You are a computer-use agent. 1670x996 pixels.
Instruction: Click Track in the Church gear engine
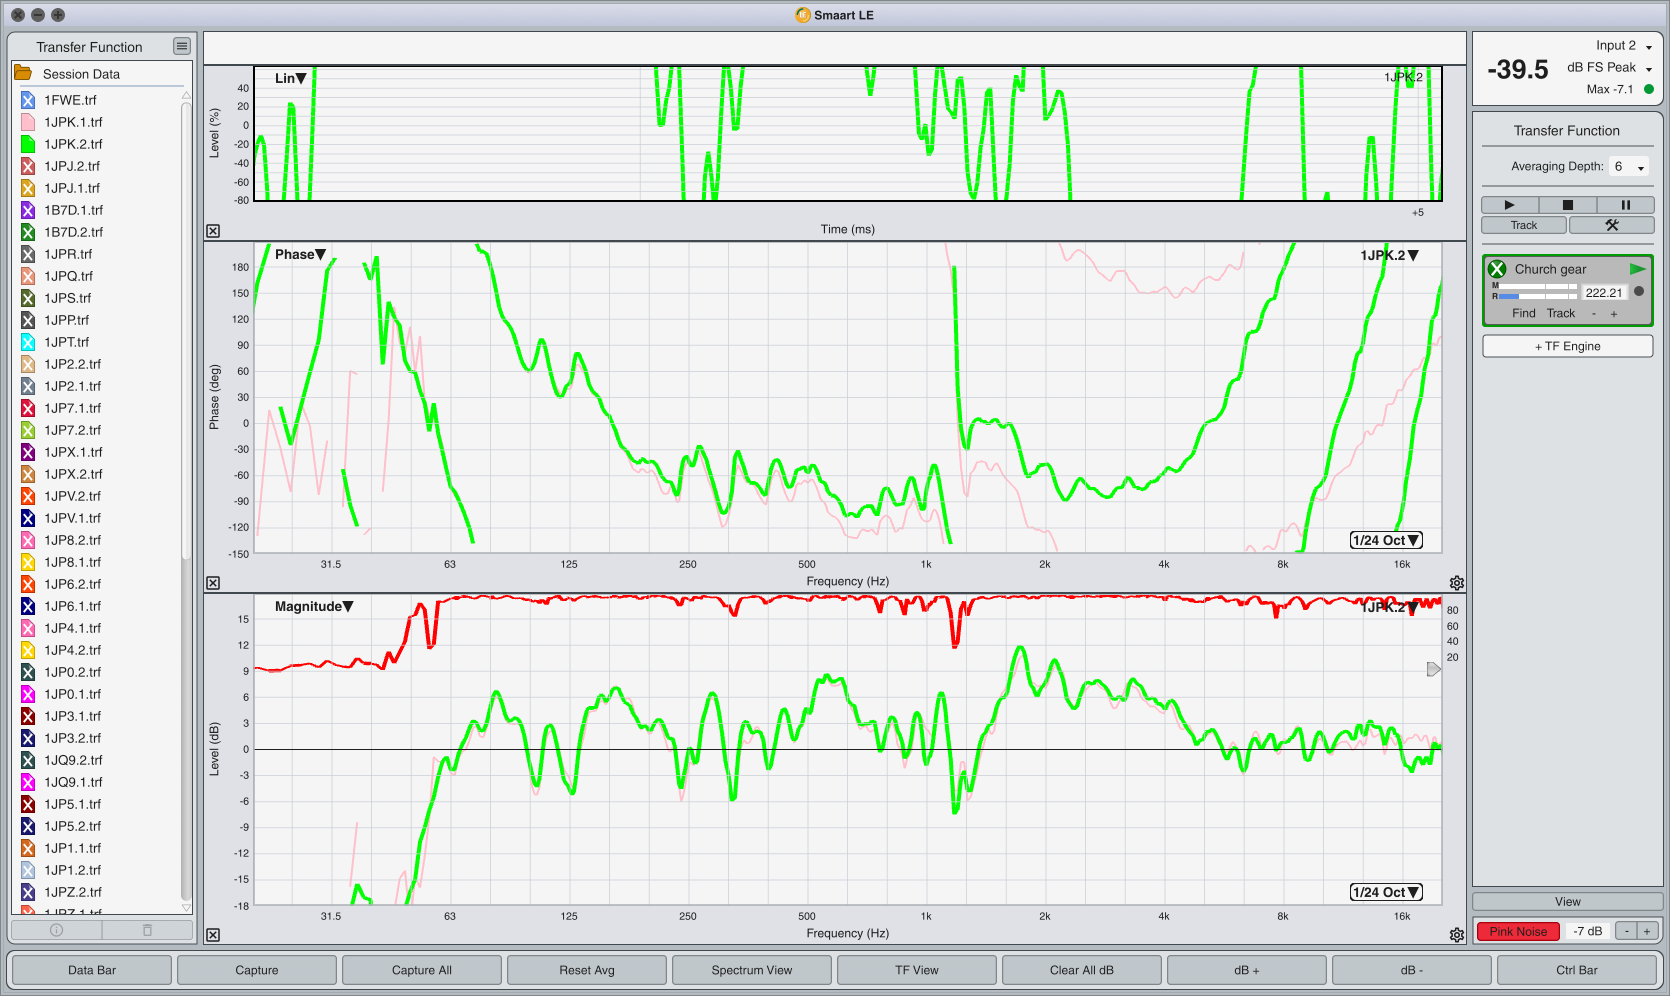click(1560, 313)
